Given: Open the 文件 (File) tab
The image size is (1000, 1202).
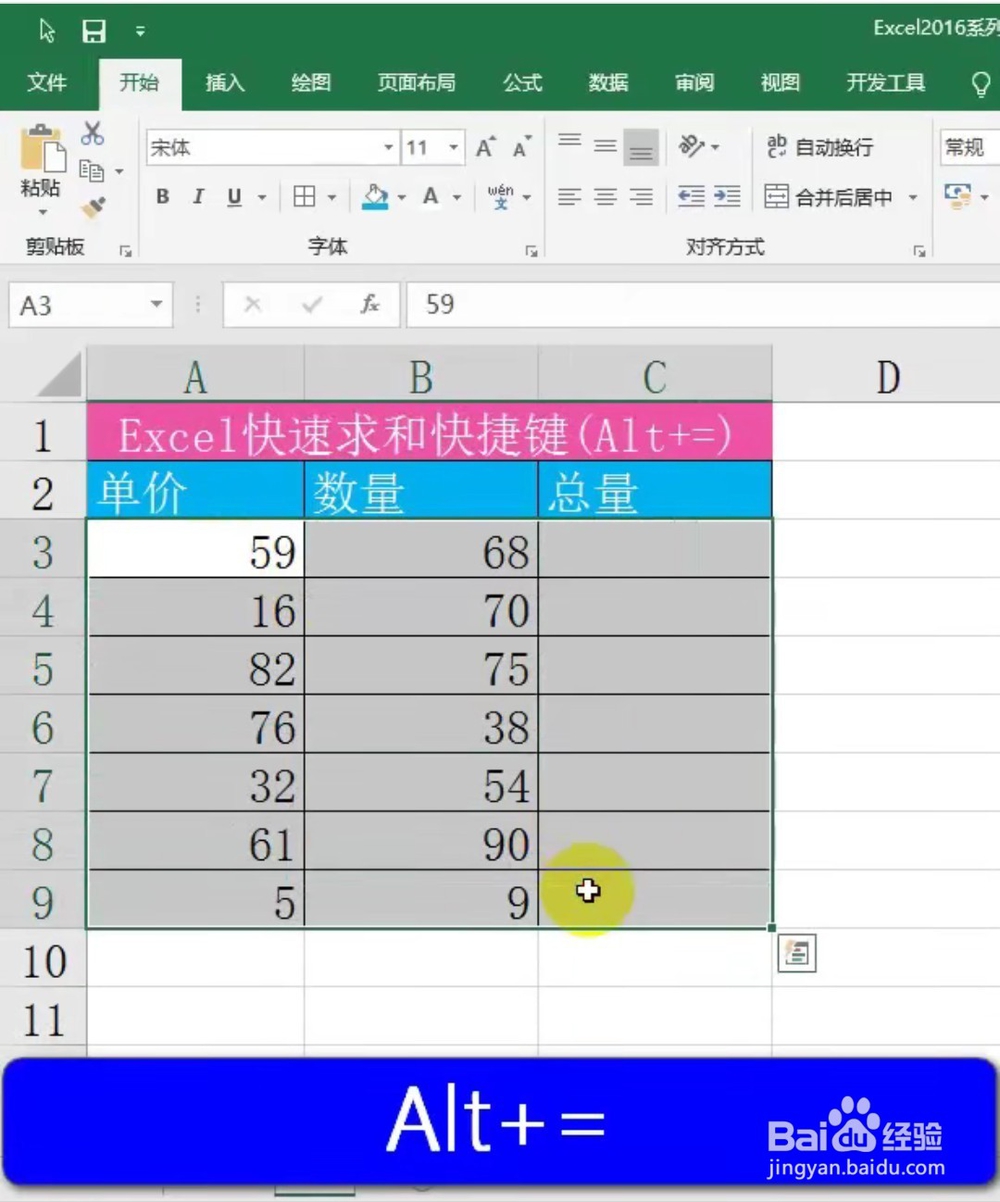Looking at the screenshot, I should coord(47,83).
